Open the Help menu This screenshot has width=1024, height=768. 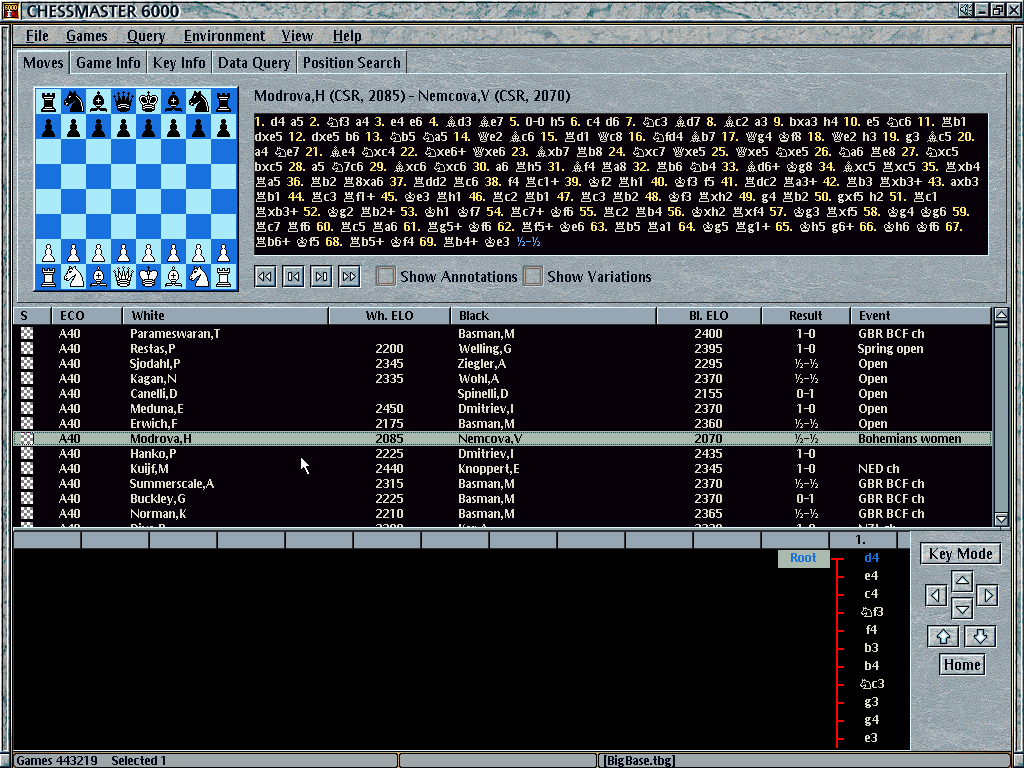(347, 36)
